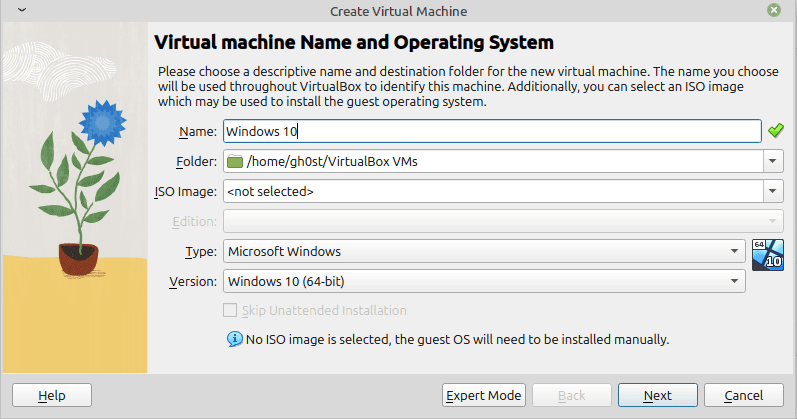Click the flower illustration side image
797x419 pixels.
click(x=75, y=198)
